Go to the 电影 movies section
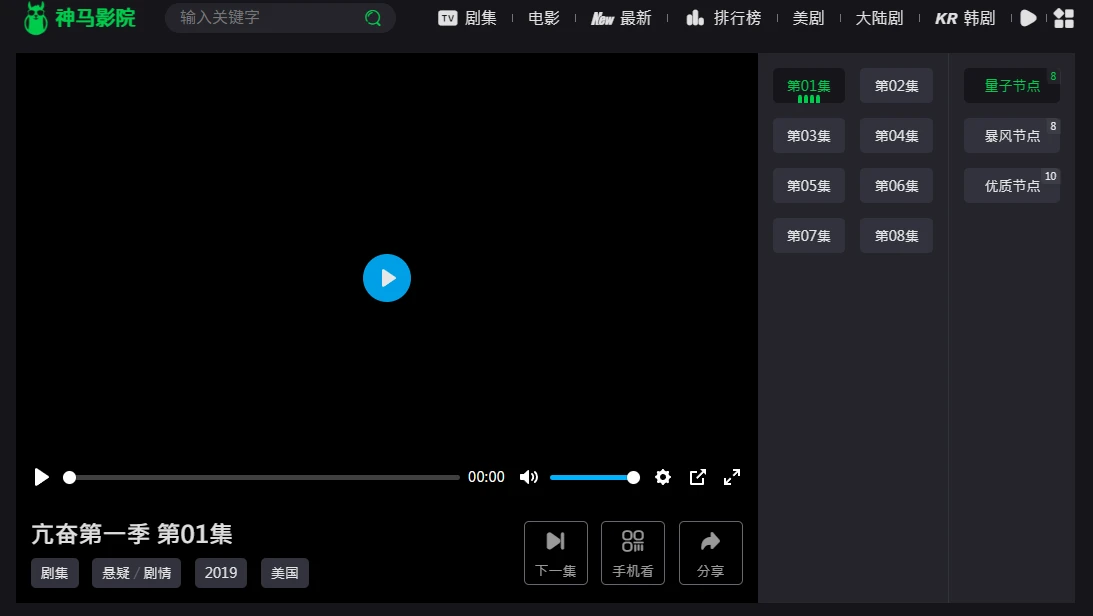Image resolution: width=1093 pixels, height=616 pixels. (x=544, y=18)
